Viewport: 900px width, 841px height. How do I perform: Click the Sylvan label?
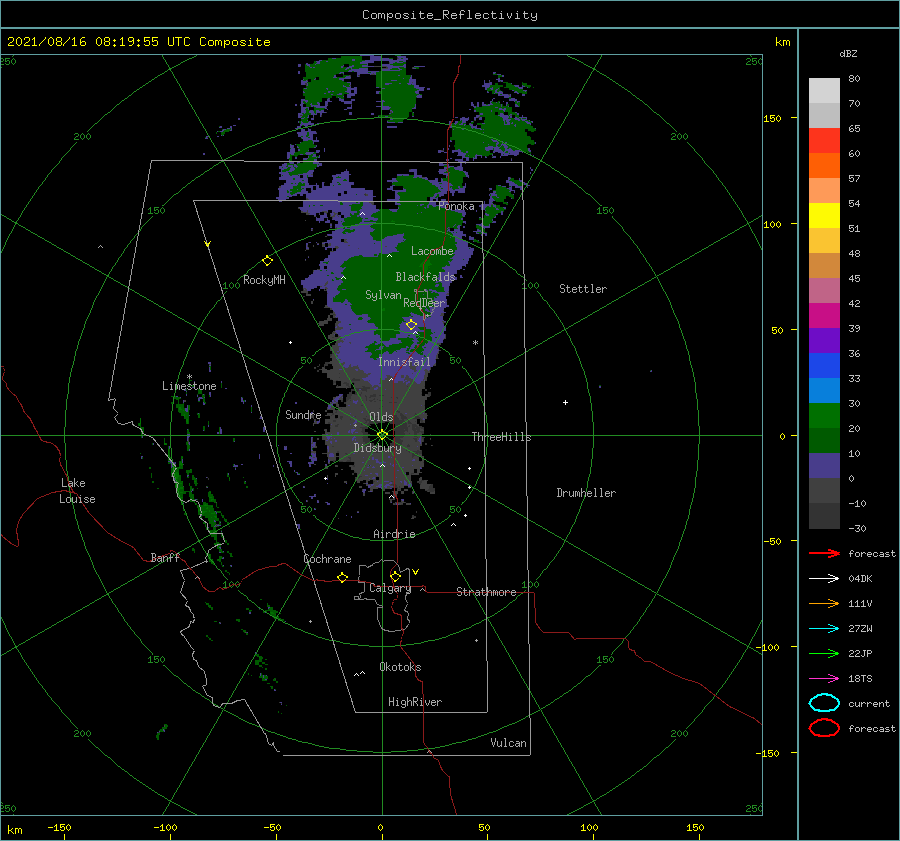[383, 295]
